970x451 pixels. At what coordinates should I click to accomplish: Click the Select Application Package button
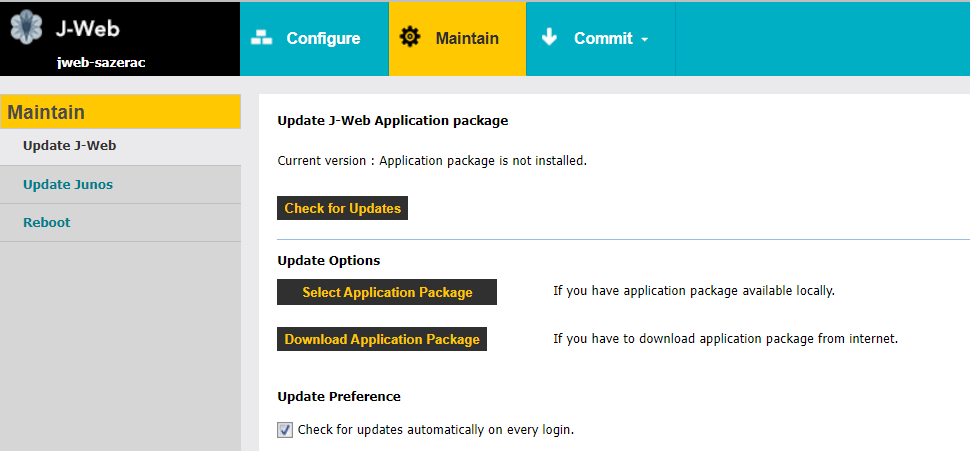point(387,292)
